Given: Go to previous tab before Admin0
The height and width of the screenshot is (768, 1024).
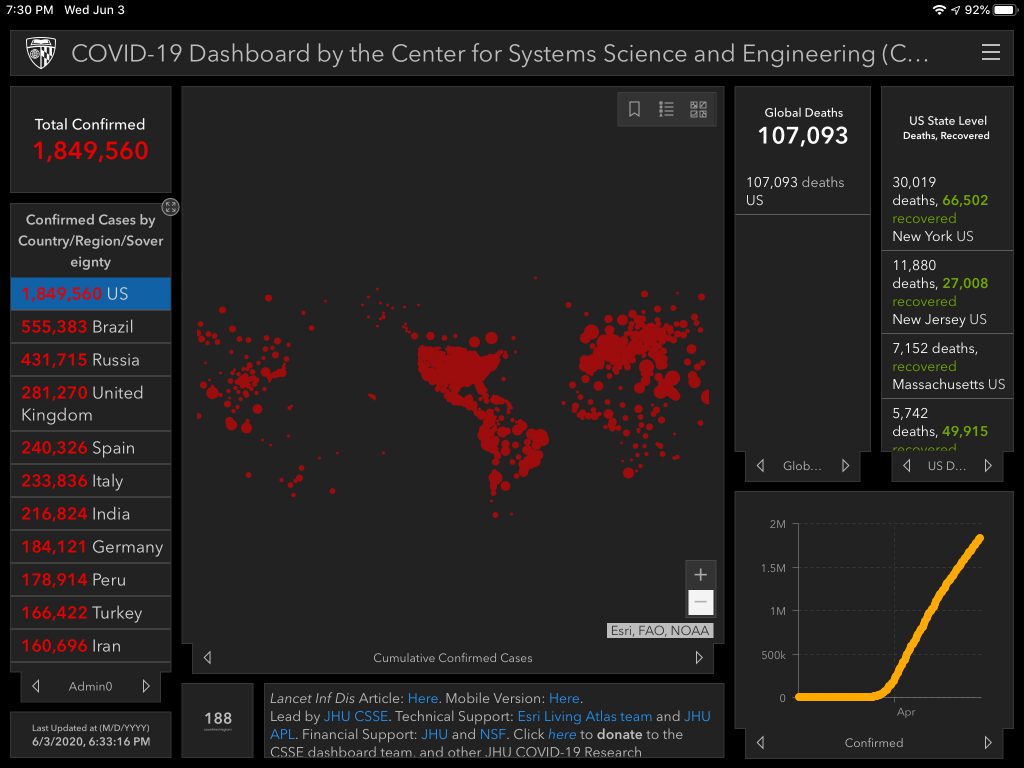Looking at the screenshot, I should tap(36, 686).
